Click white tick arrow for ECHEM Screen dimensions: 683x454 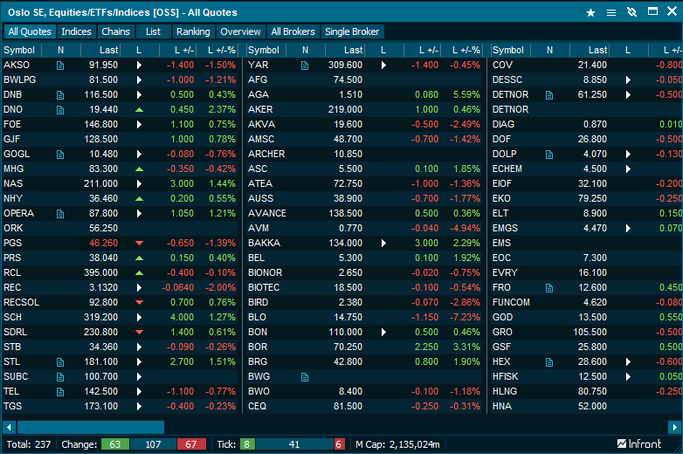coord(628,169)
